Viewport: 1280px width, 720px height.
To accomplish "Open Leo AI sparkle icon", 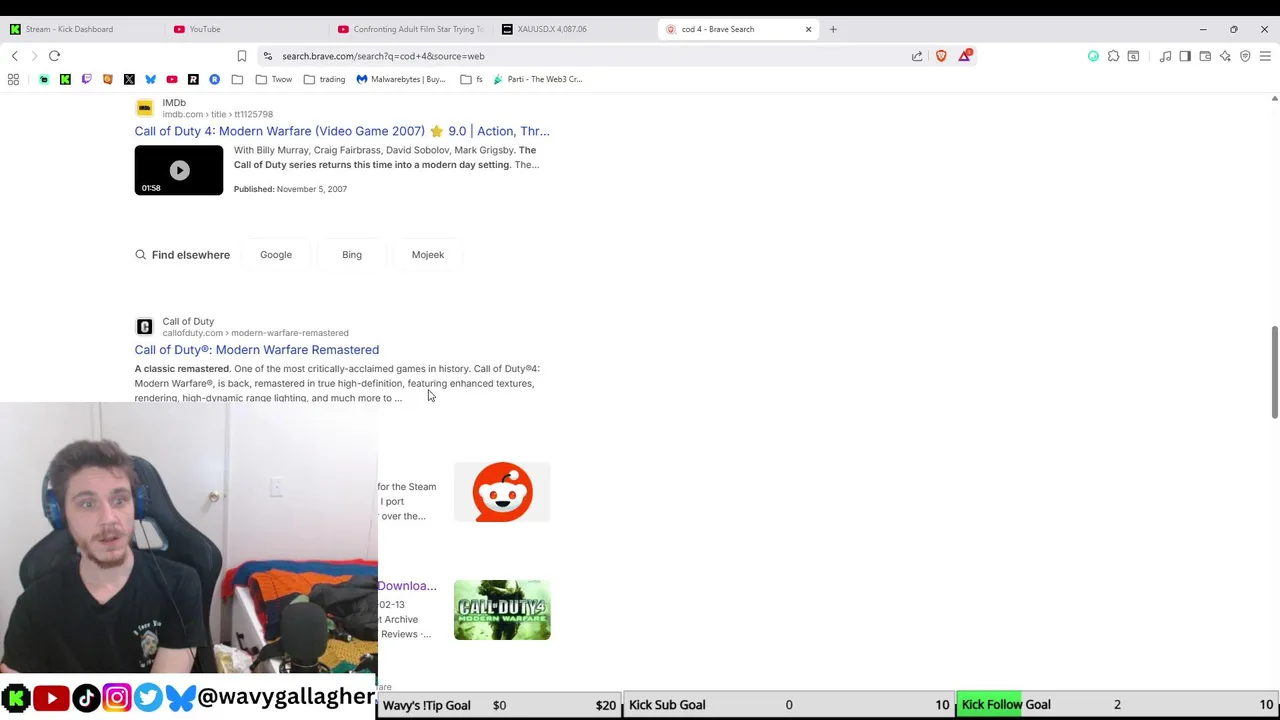I will point(1225,56).
